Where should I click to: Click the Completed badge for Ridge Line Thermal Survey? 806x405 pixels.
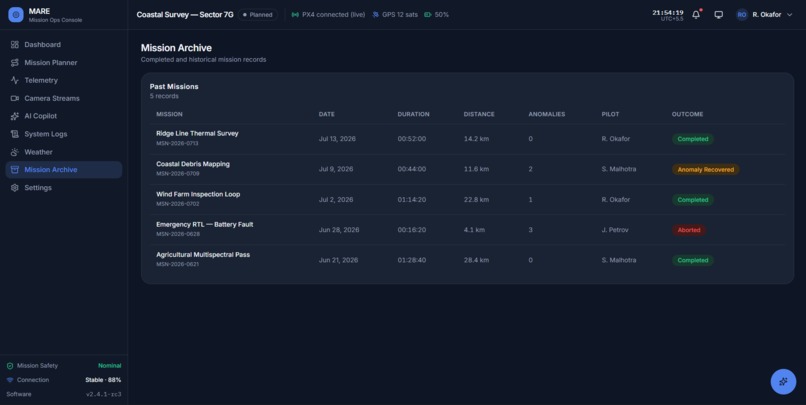[692, 139]
